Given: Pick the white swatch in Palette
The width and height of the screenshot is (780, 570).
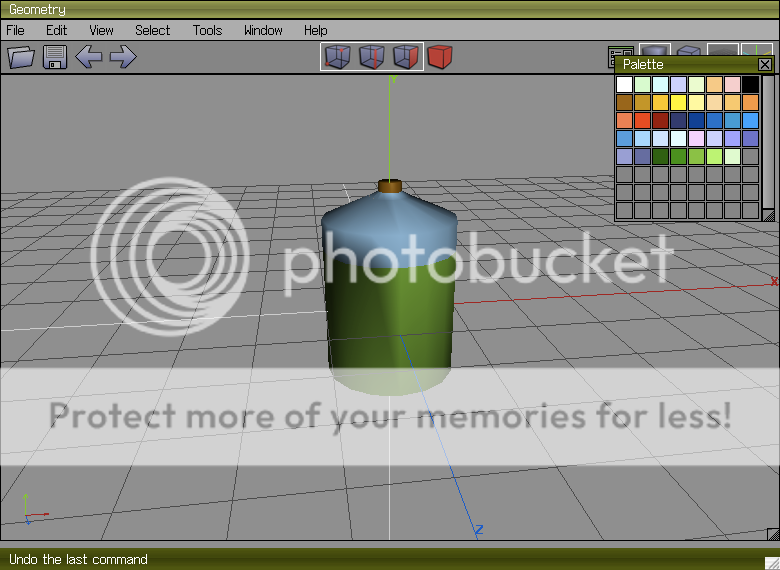Looking at the screenshot, I should [x=624, y=84].
